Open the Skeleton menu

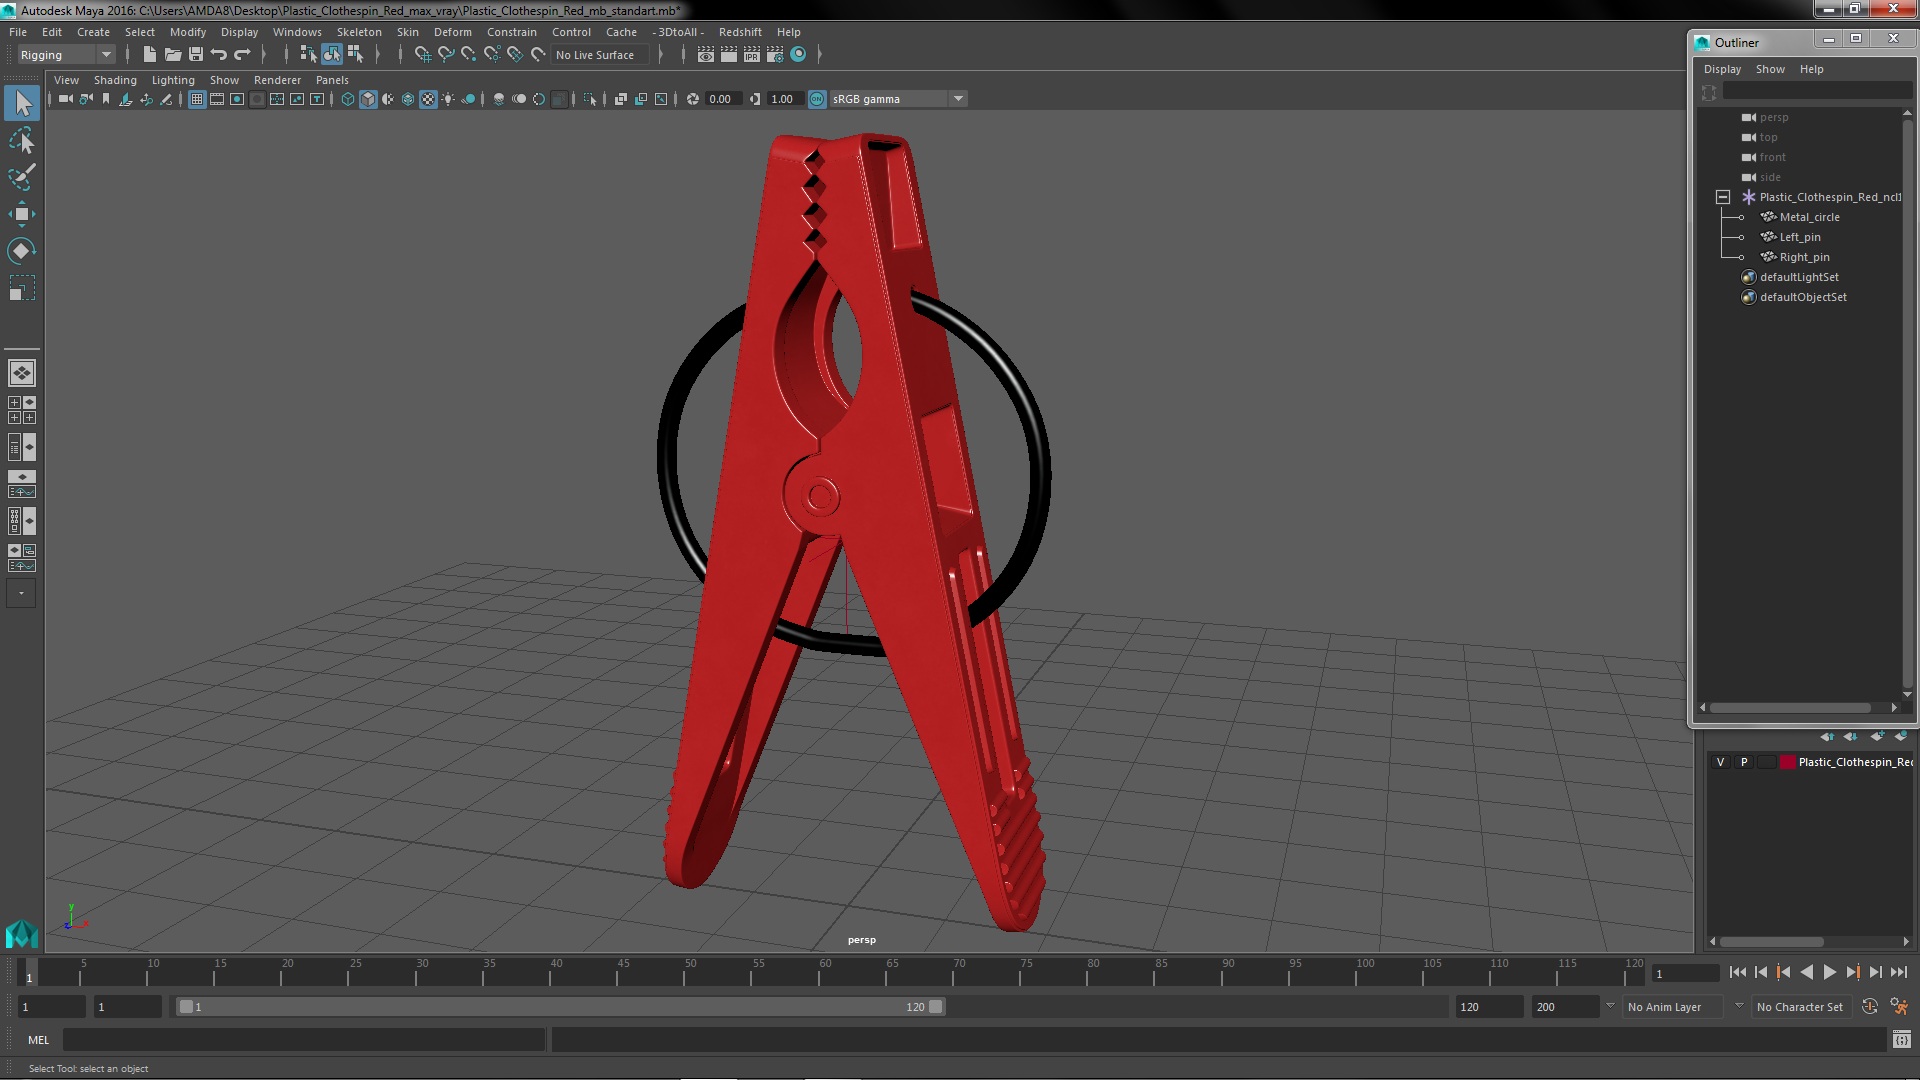pyautogui.click(x=359, y=32)
